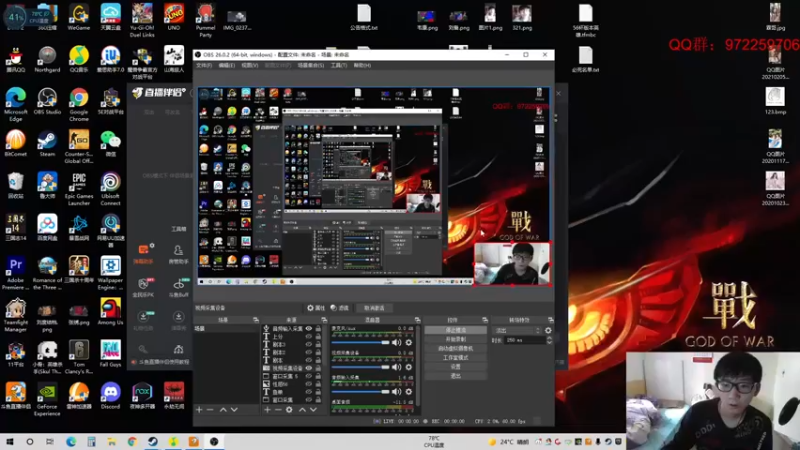Mute the 音频输入采集 mixer channel

point(396,391)
